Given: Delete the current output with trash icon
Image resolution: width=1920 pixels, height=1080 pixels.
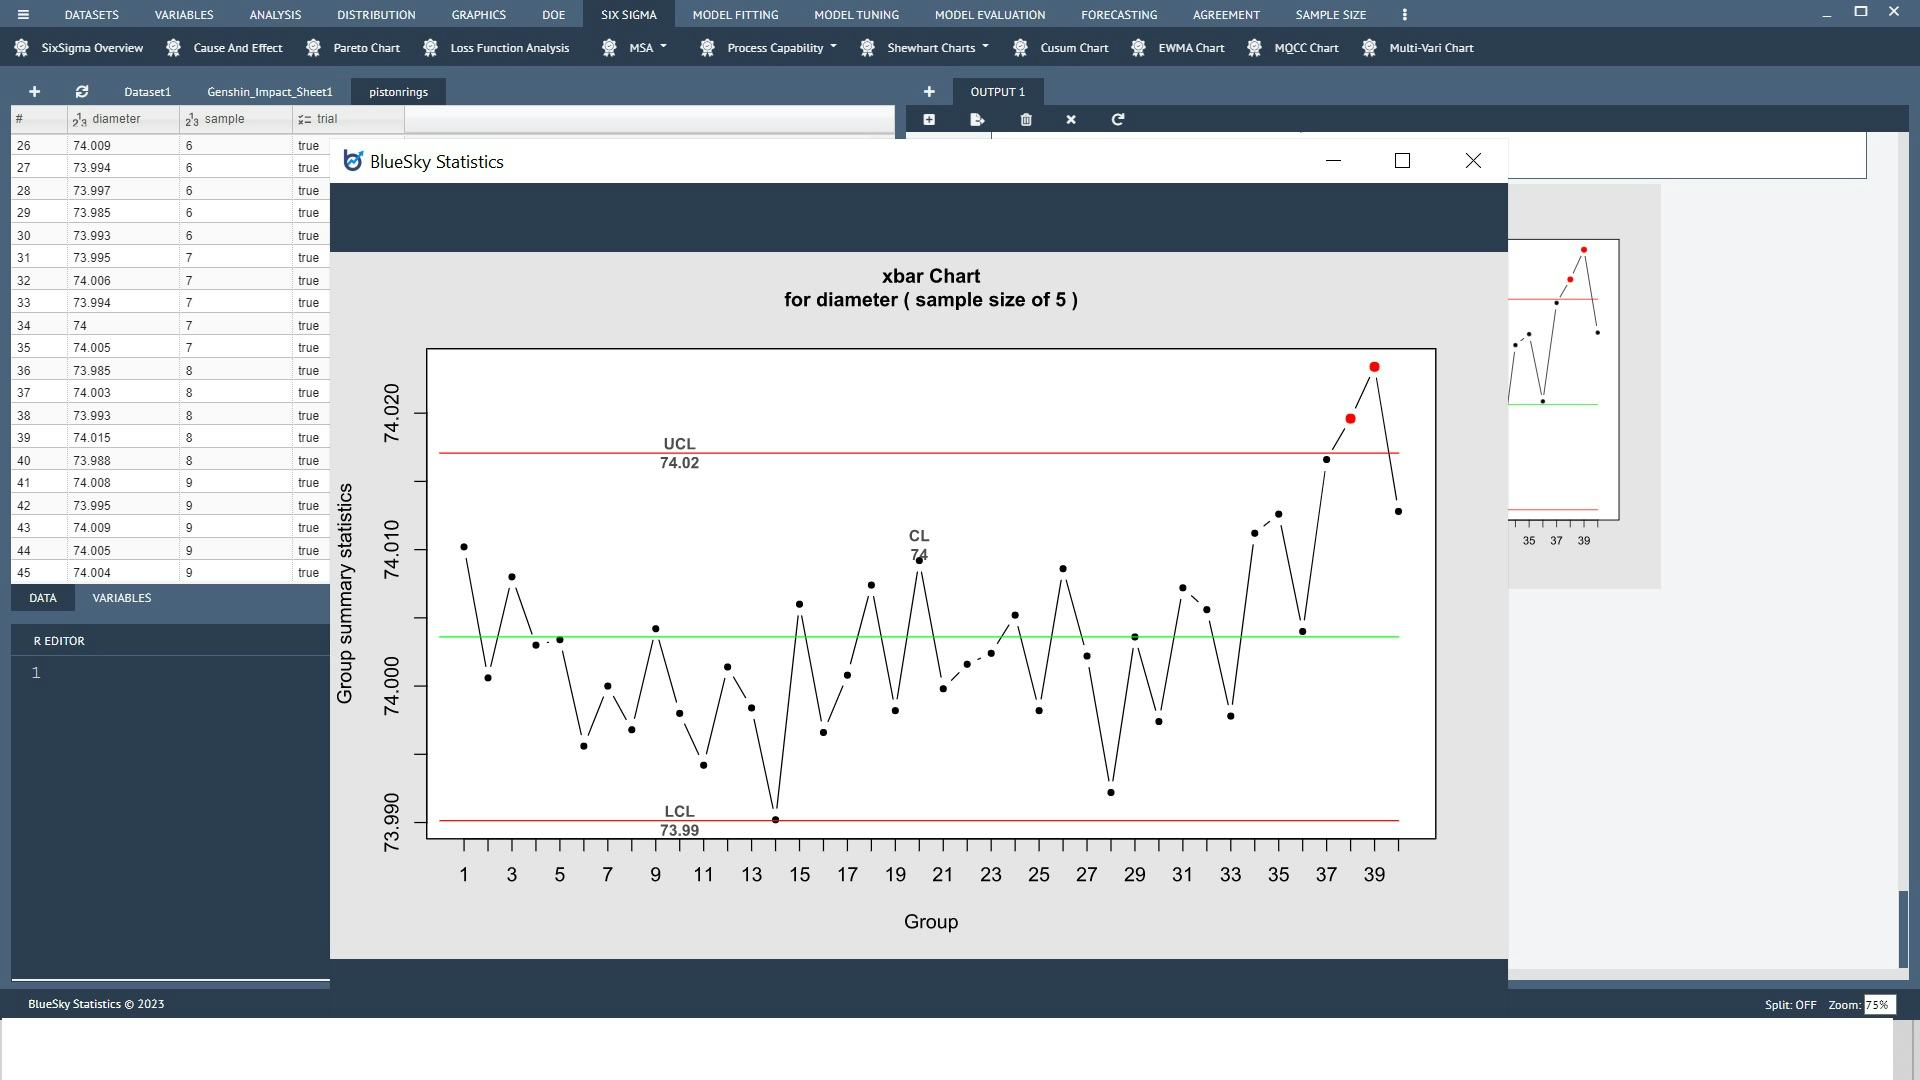Looking at the screenshot, I should click(1024, 119).
